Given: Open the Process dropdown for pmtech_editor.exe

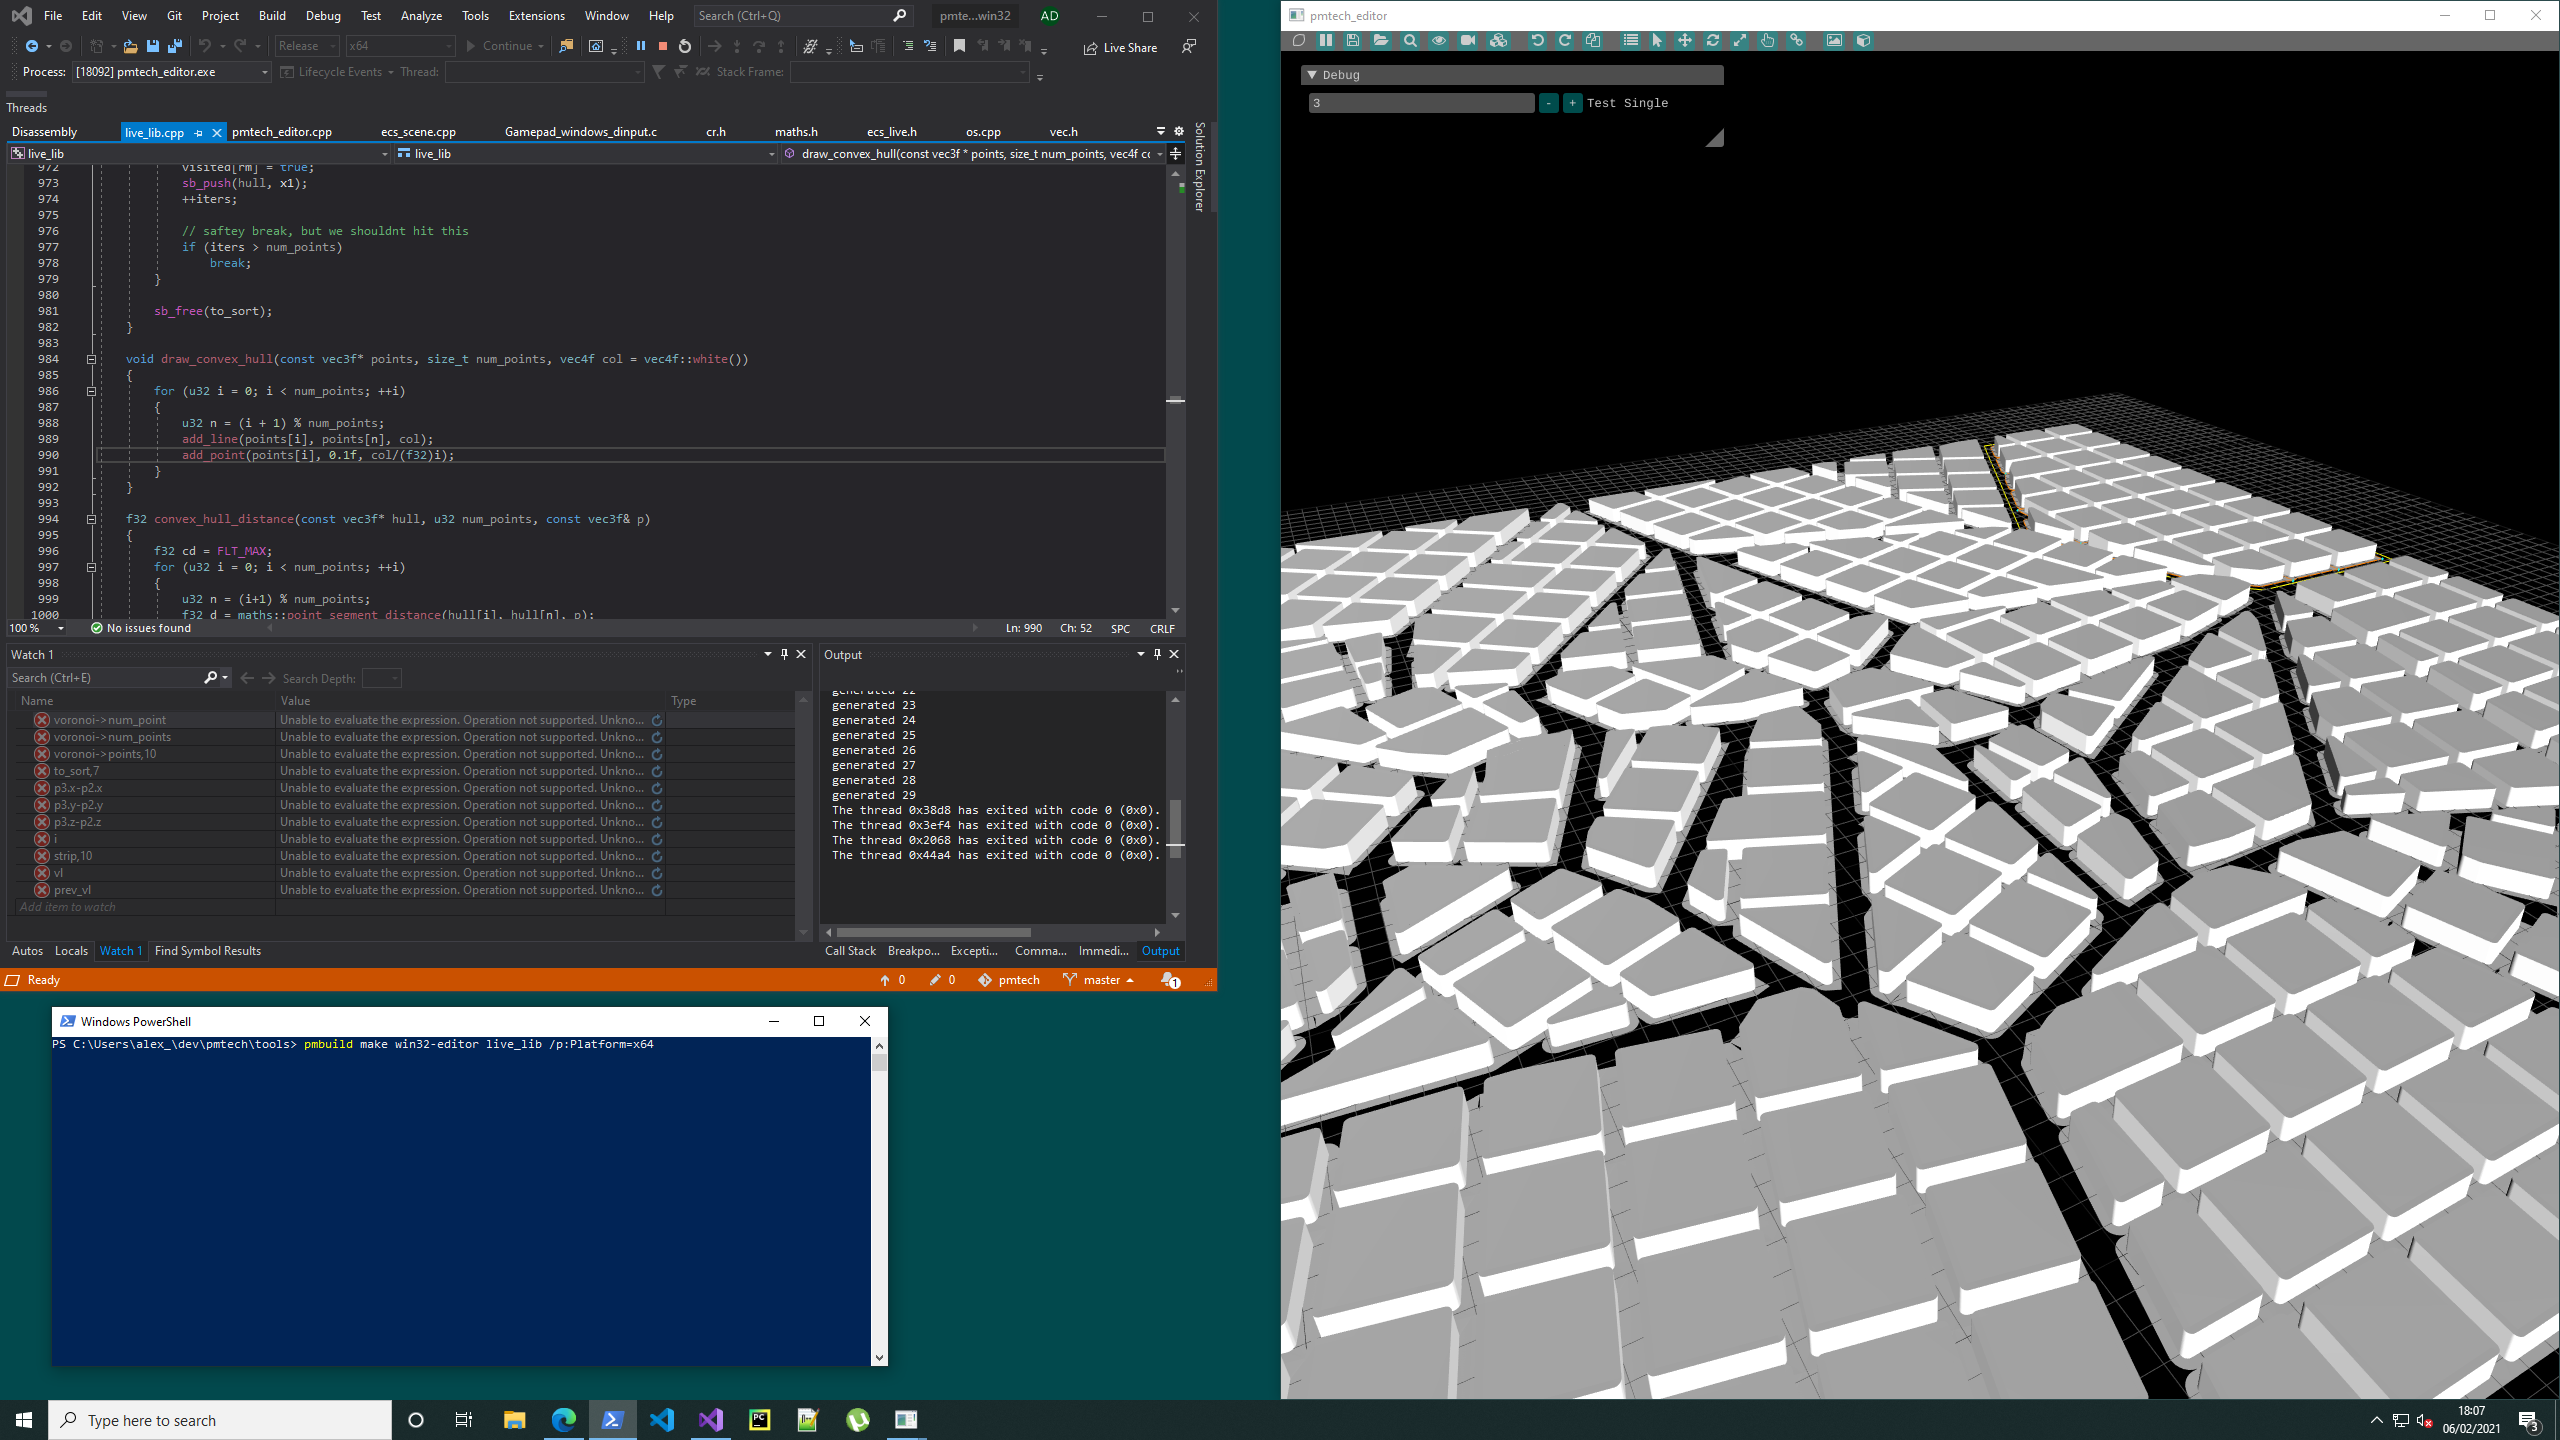Looking at the screenshot, I should (264, 72).
